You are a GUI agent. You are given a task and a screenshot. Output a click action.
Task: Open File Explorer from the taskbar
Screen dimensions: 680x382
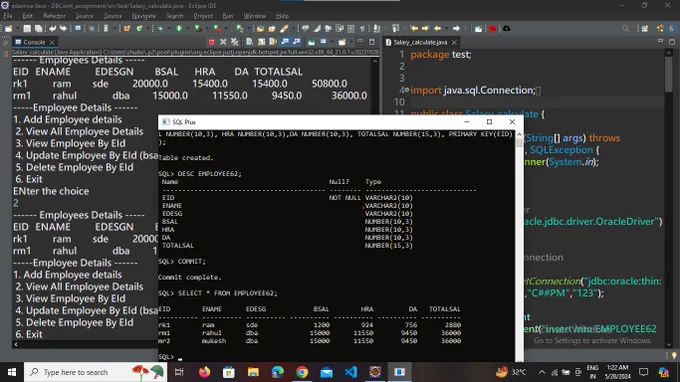tap(253, 372)
